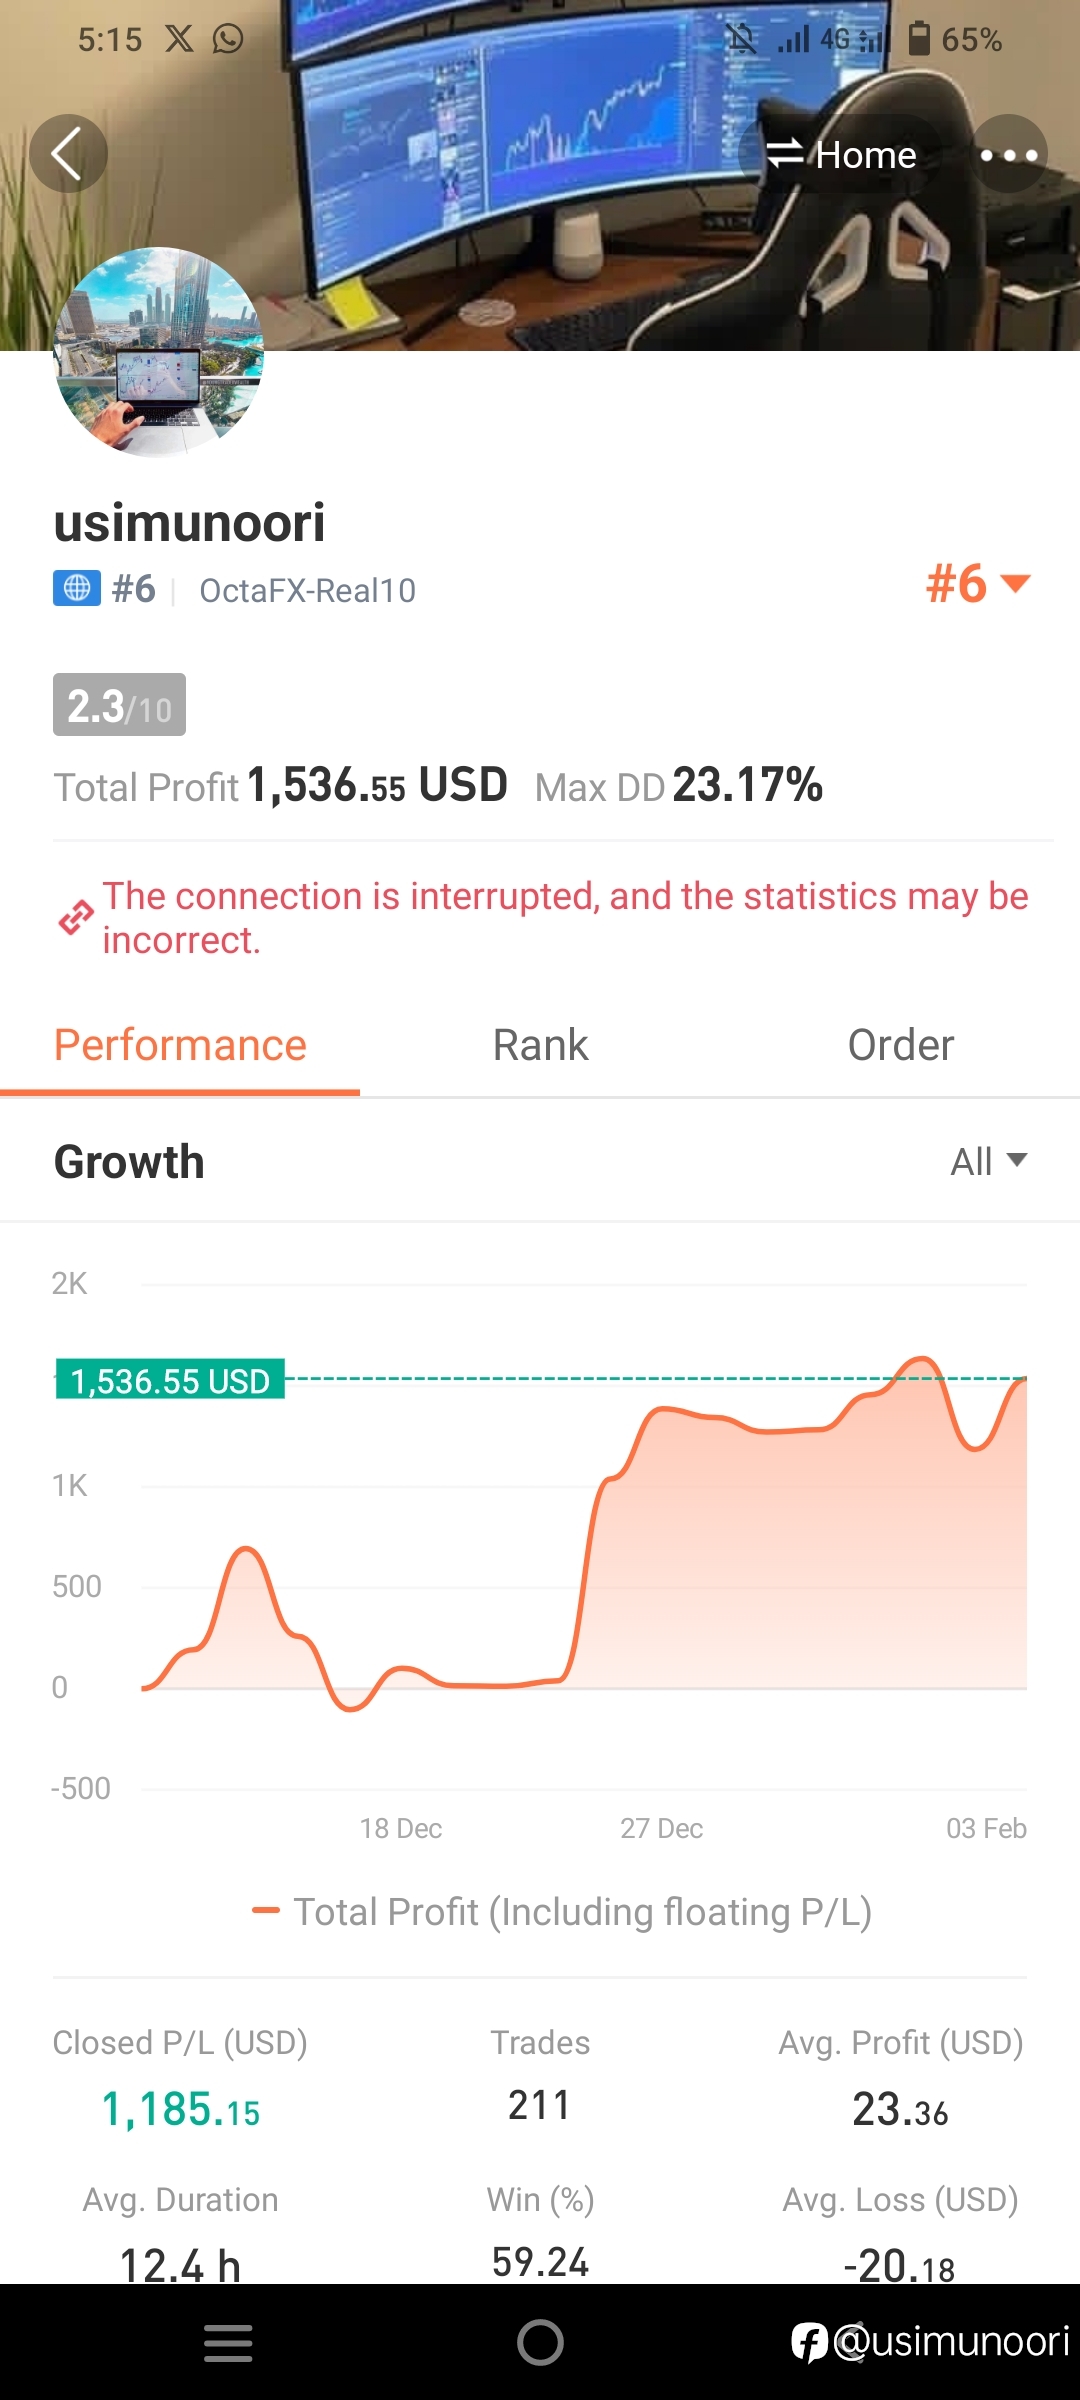Image resolution: width=1080 pixels, height=2400 pixels.
Task: Switch to the Order tab
Action: (900, 1045)
